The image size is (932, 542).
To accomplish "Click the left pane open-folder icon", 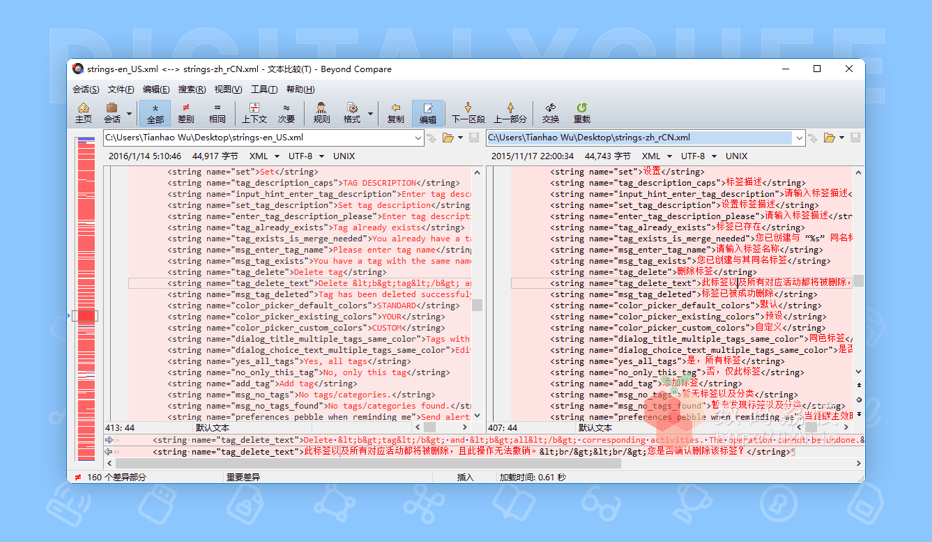I will pyautogui.click(x=448, y=138).
